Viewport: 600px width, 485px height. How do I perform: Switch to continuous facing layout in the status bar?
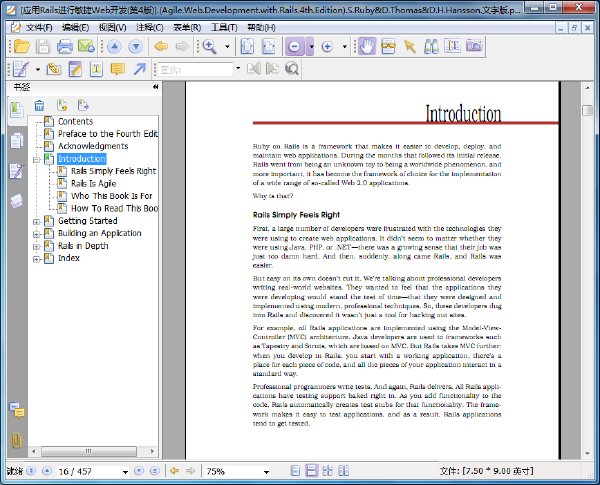(x=344, y=471)
